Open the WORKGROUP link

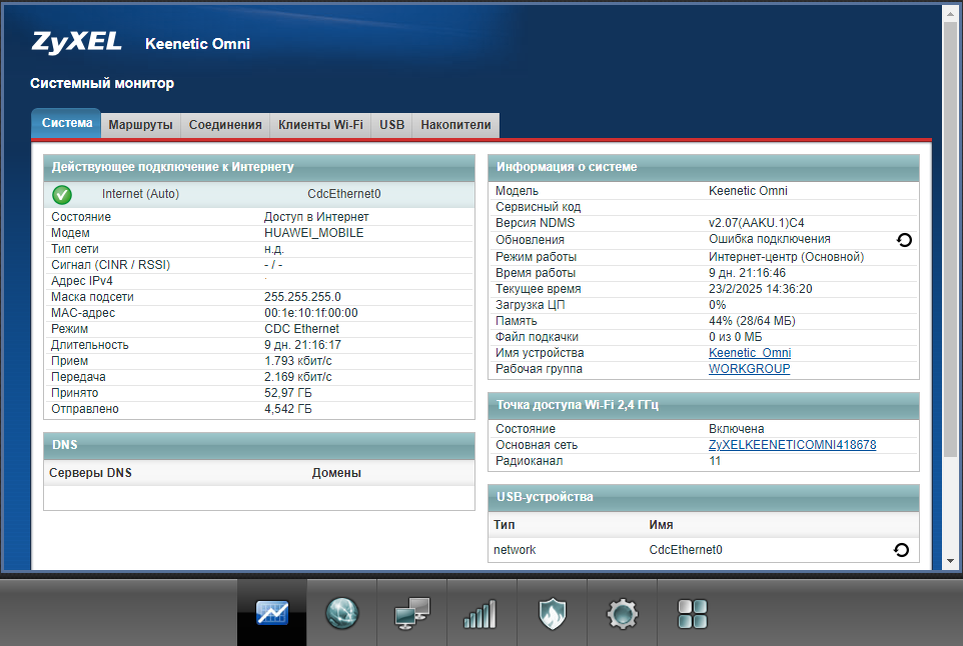[749, 369]
